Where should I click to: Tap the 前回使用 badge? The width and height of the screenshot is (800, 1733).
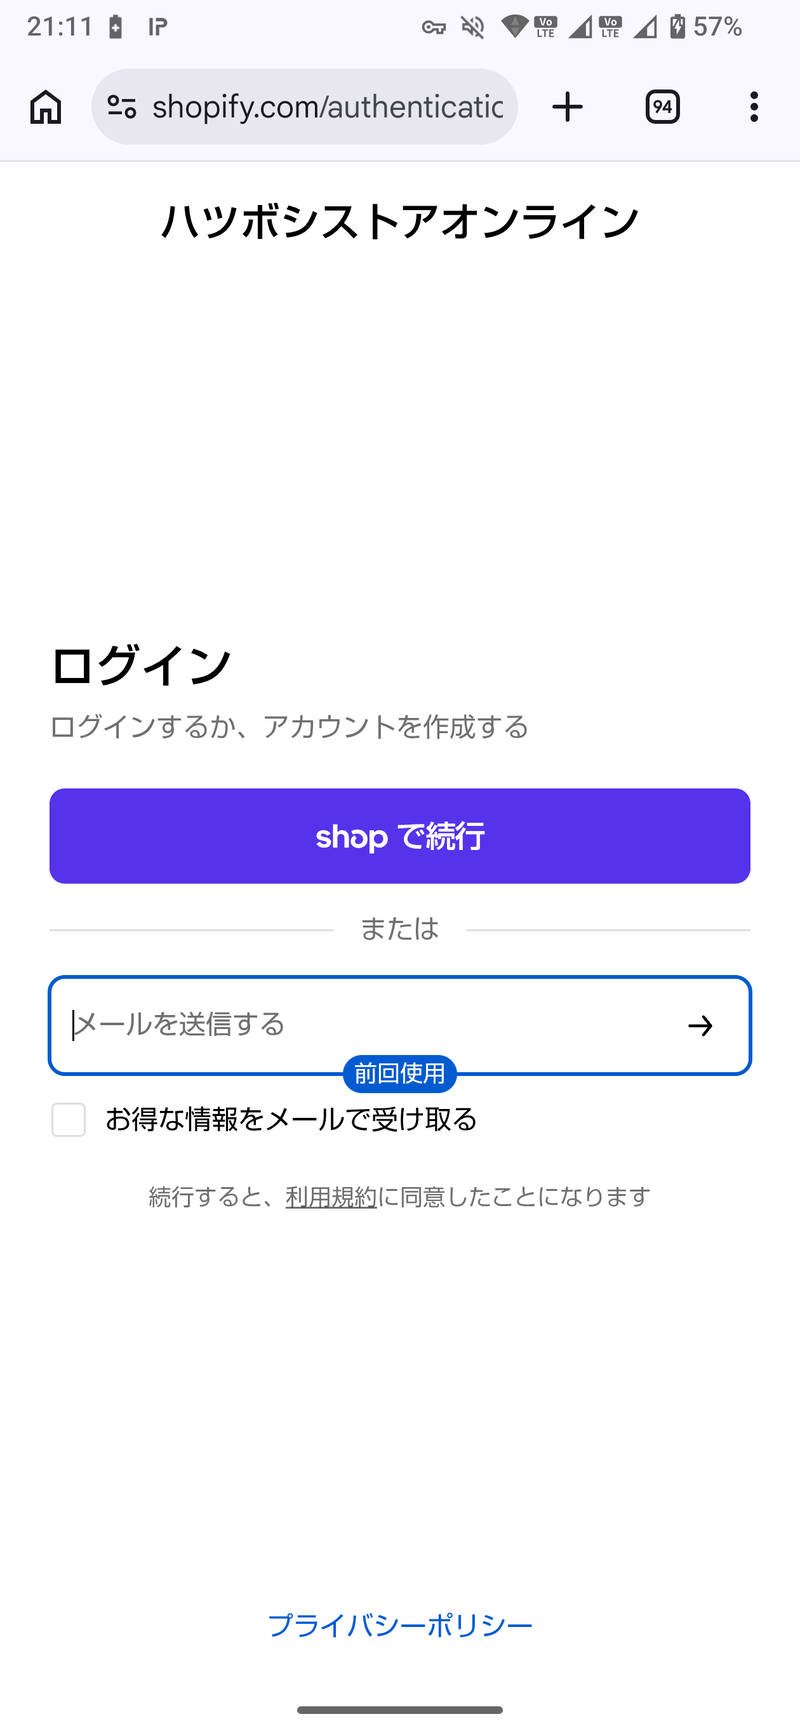tap(400, 1073)
